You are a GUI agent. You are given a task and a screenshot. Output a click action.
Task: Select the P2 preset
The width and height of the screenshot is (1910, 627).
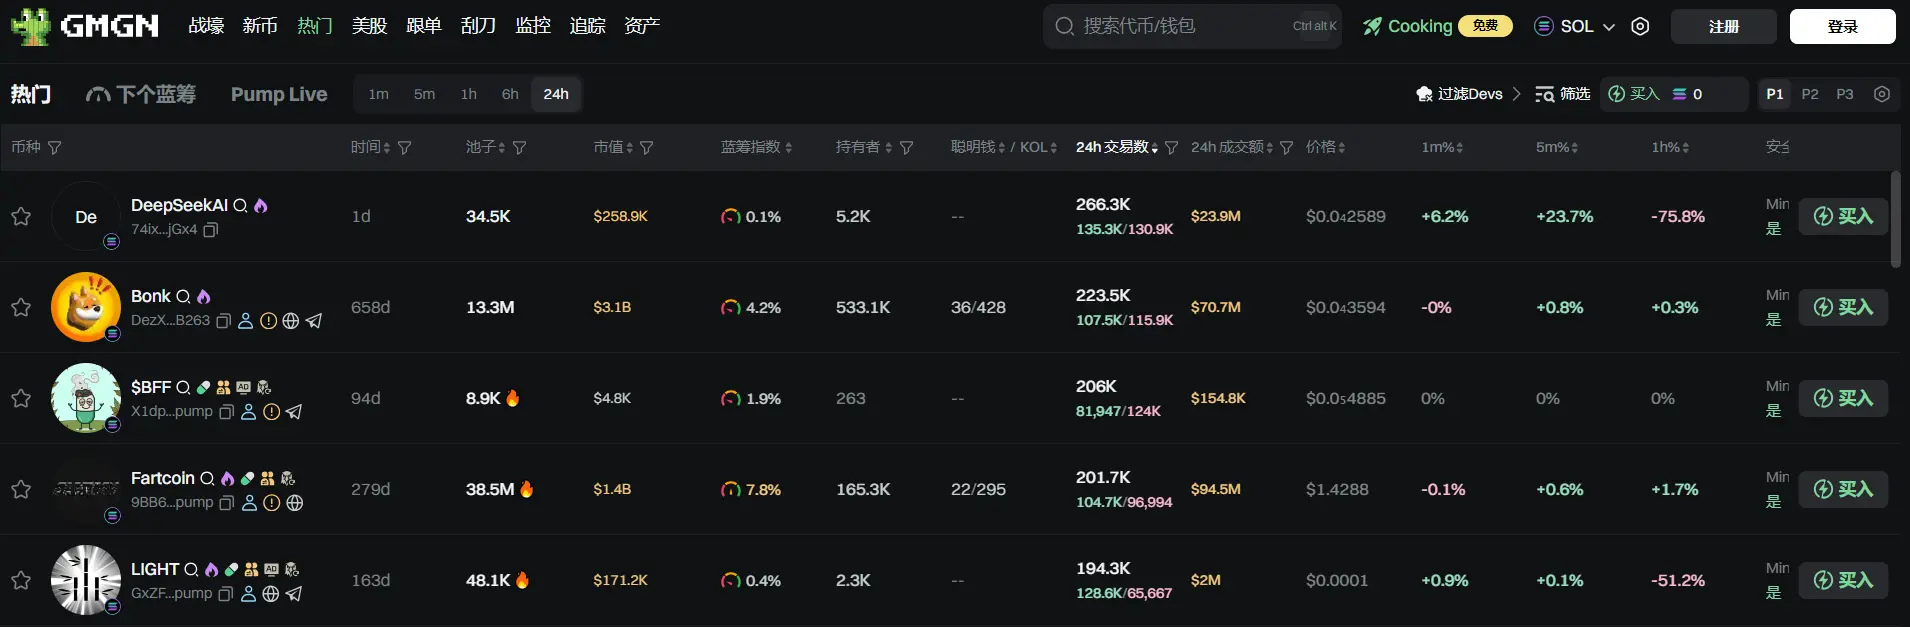click(1810, 94)
